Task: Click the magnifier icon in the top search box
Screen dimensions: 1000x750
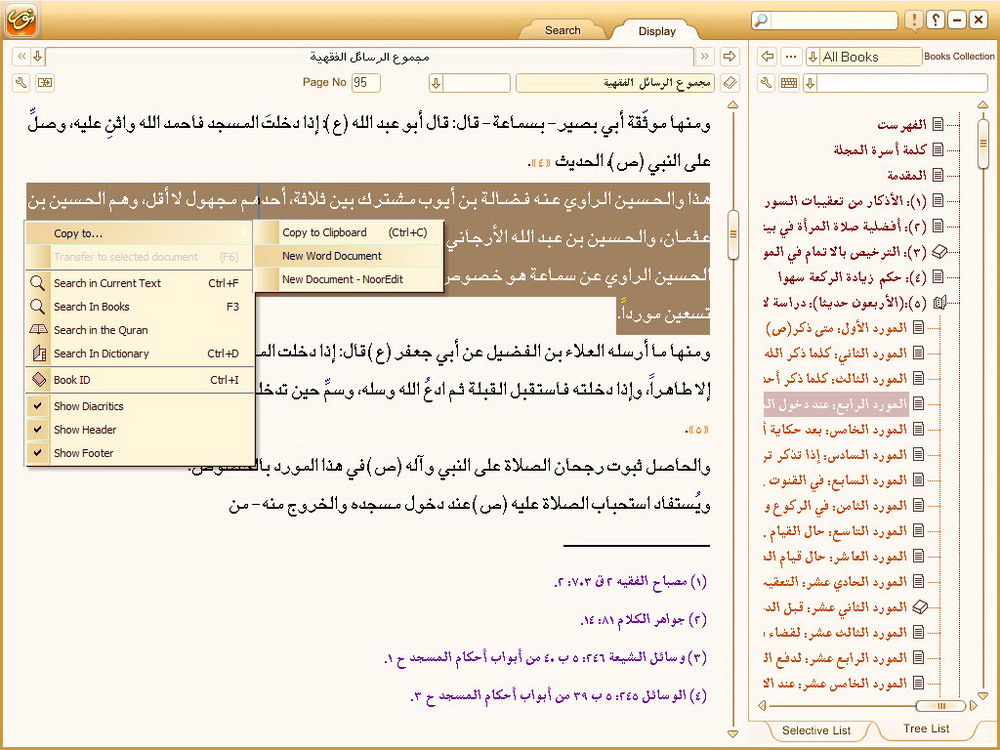Action: (761, 20)
